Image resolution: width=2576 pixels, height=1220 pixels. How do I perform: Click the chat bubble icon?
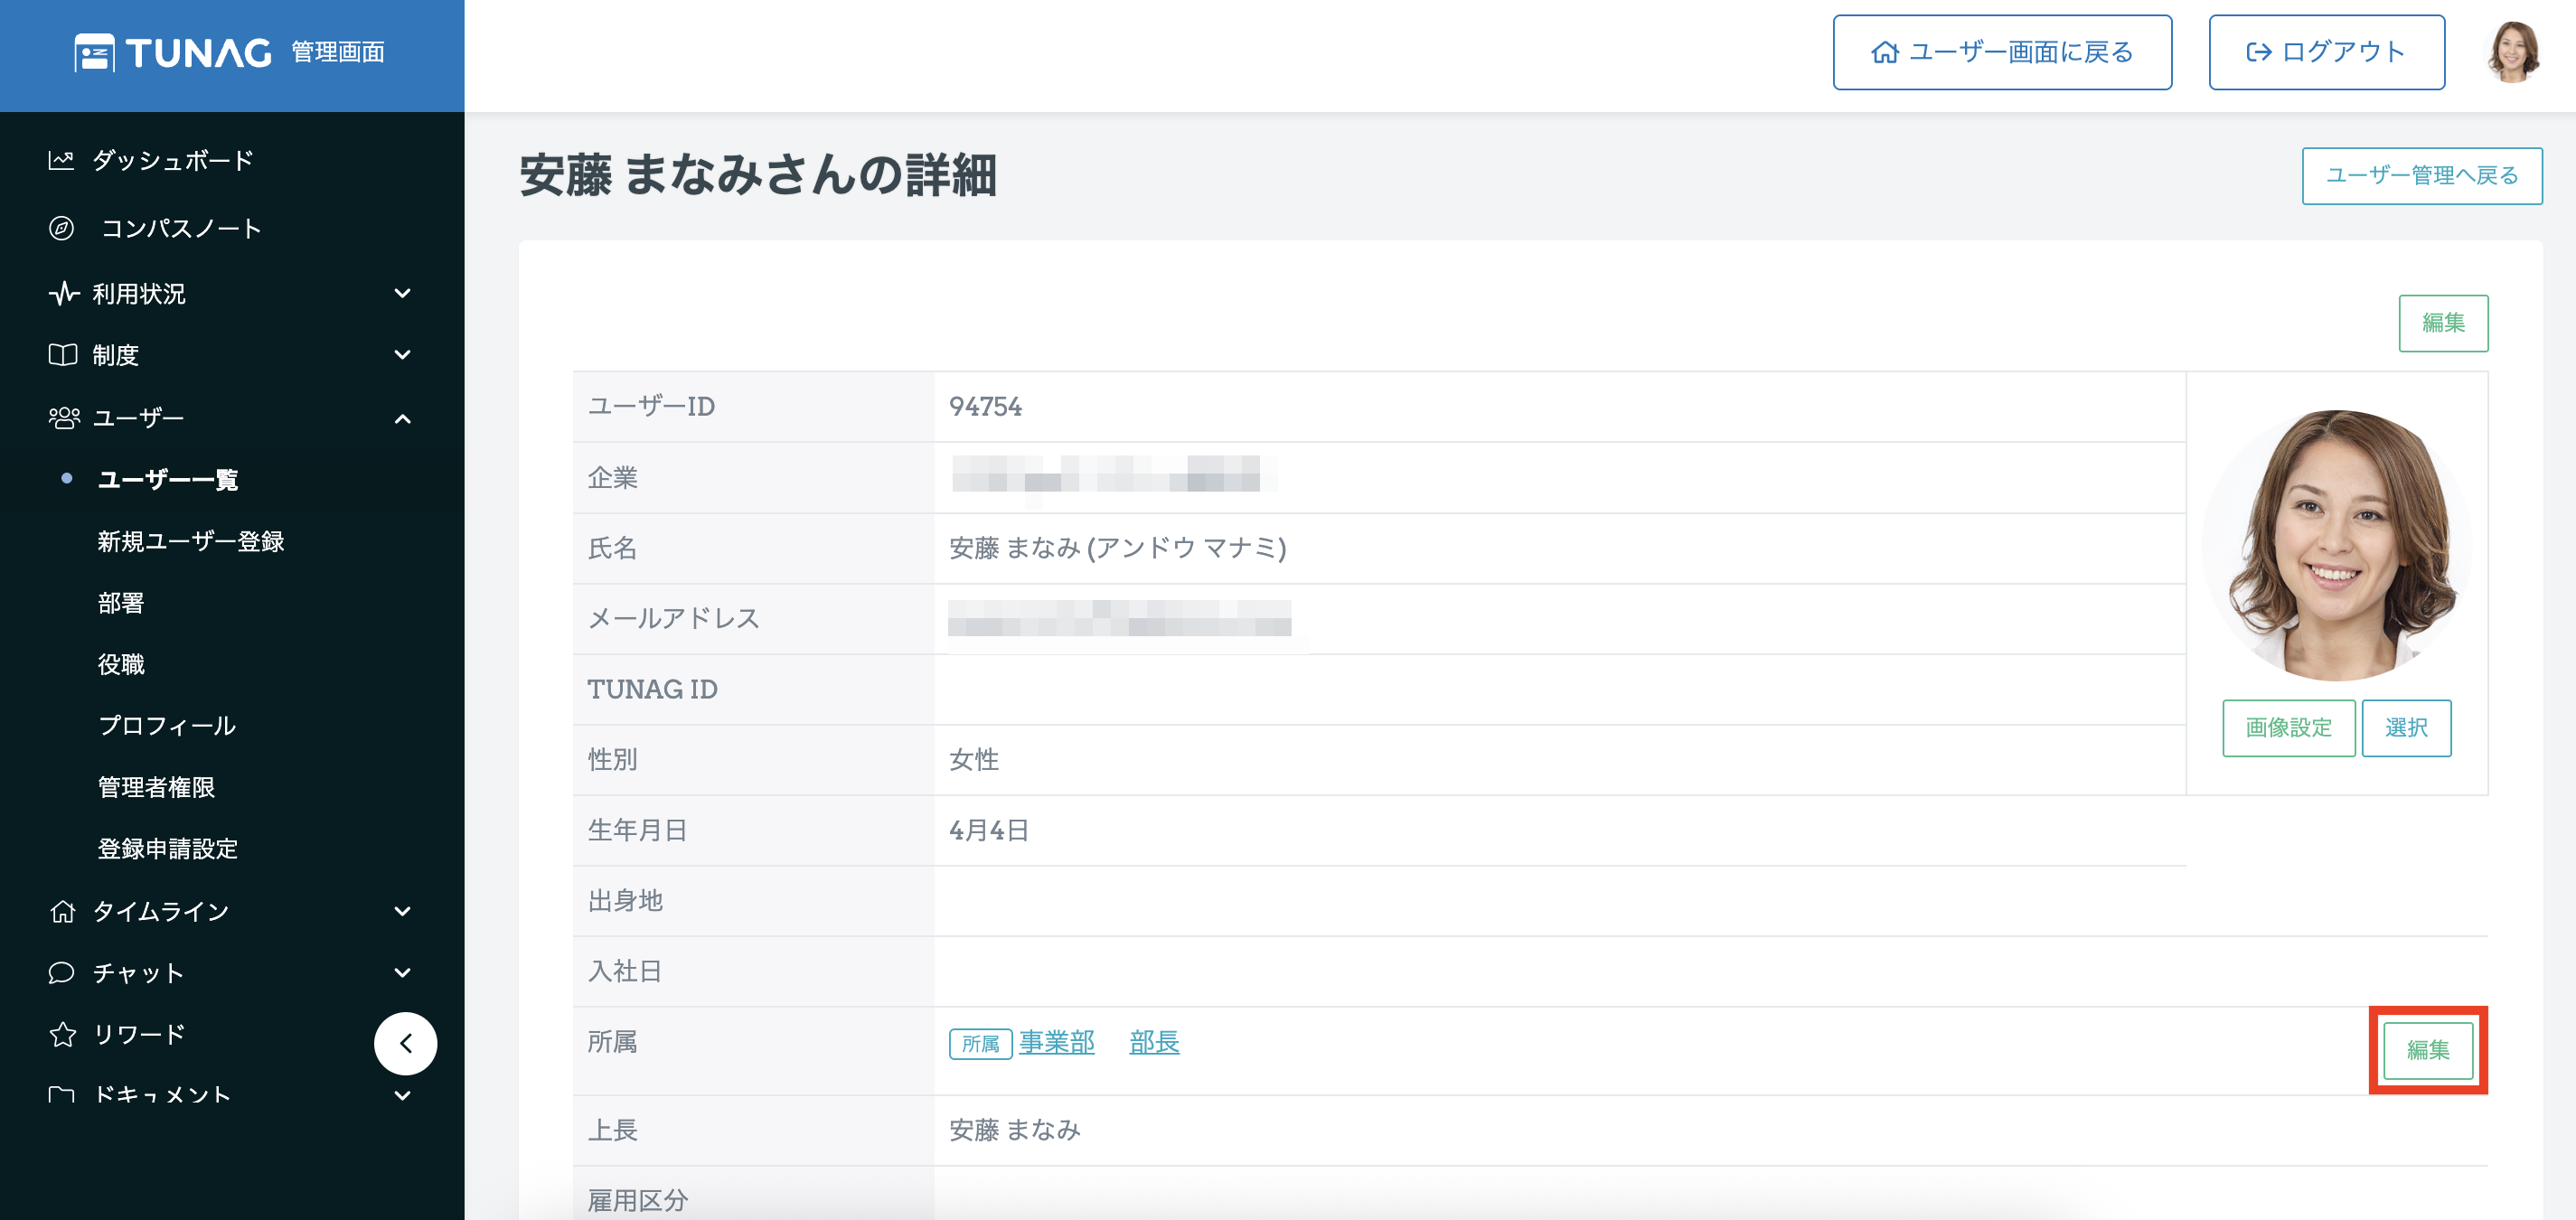(x=61, y=973)
